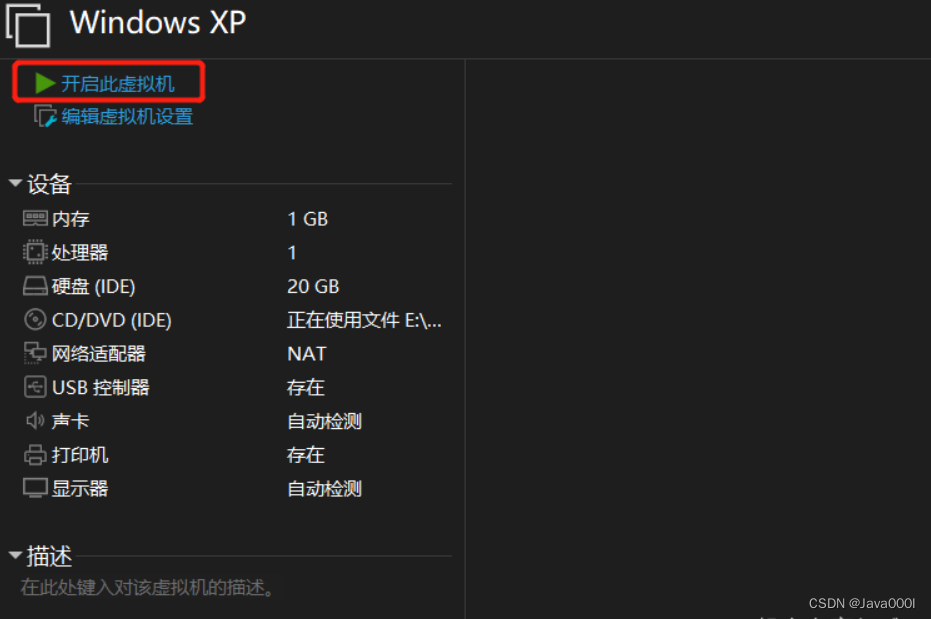Click the 描述 section heading
Viewport: 931px width, 619px height.
(x=49, y=556)
